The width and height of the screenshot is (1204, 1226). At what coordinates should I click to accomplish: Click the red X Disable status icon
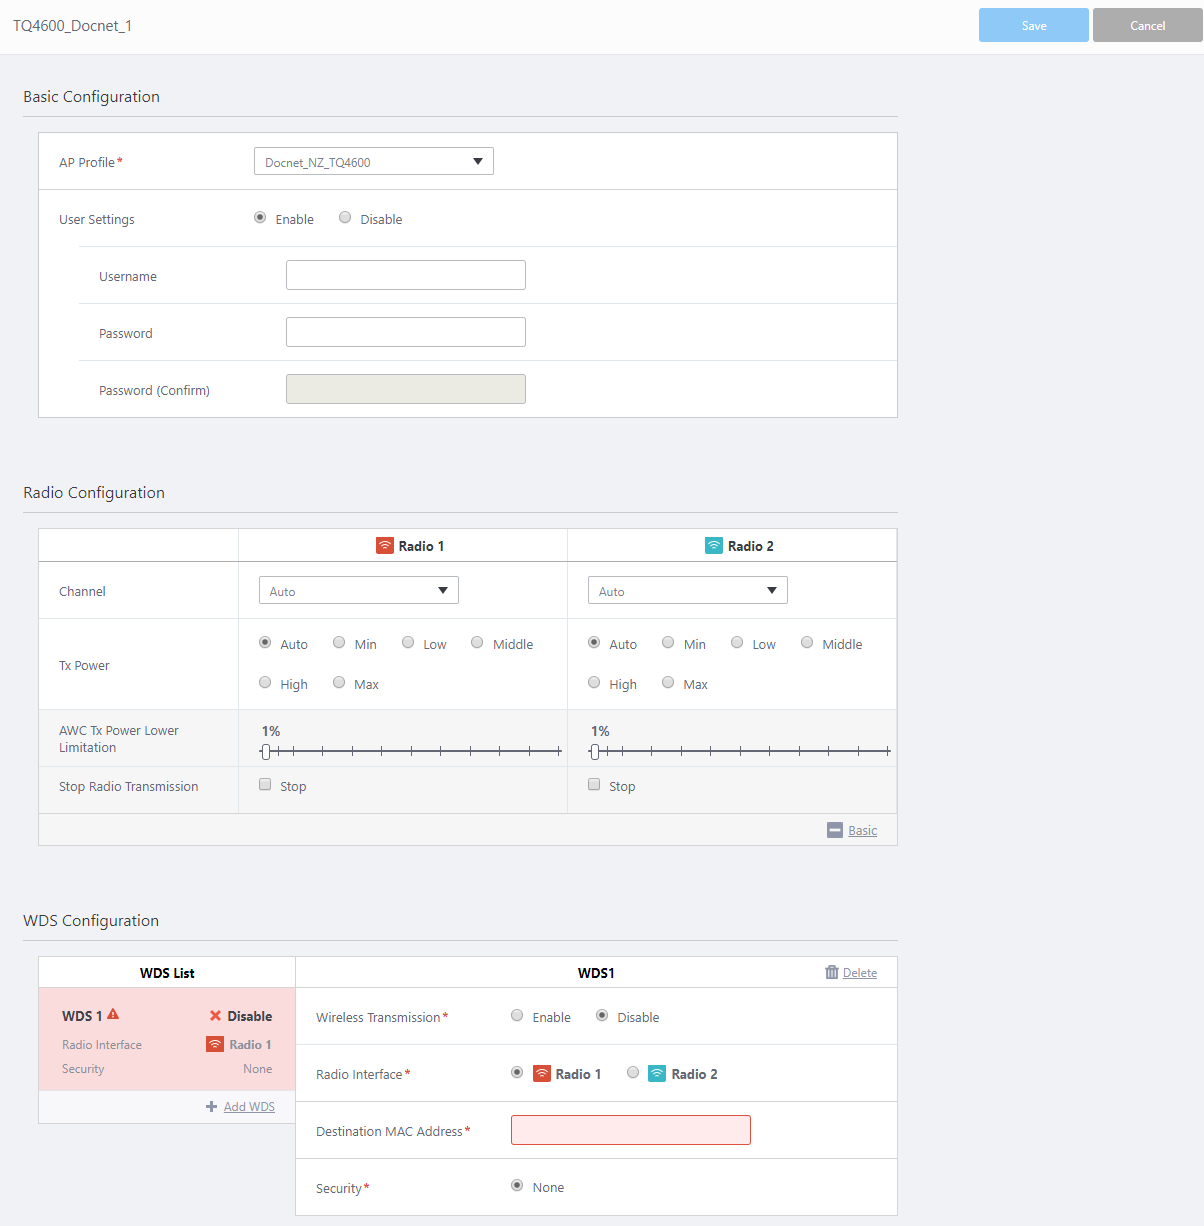(x=215, y=1016)
